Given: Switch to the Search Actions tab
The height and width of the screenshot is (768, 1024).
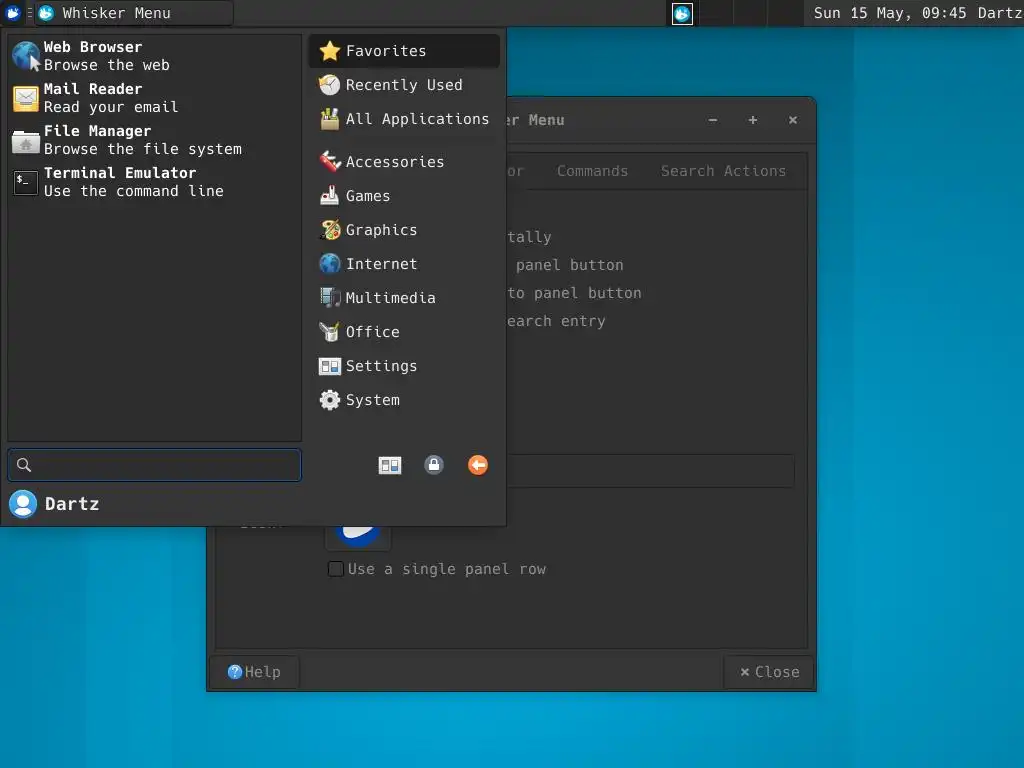Looking at the screenshot, I should click(x=723, y=171).
